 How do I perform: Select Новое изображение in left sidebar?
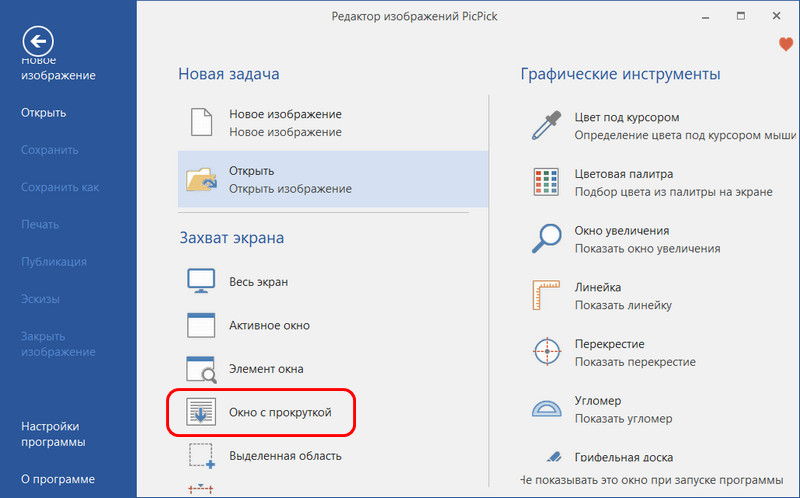click(x=58, y=67)
